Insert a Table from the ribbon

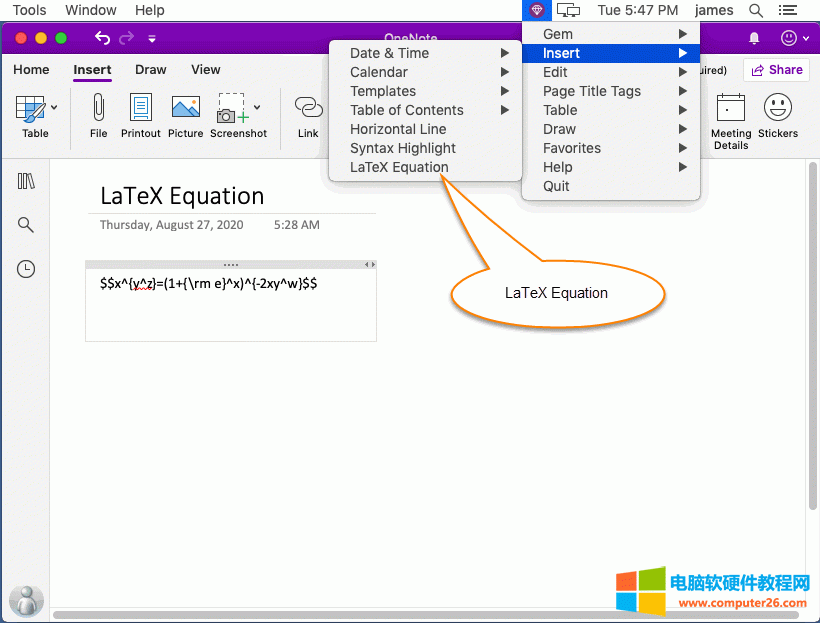point(30,108)
